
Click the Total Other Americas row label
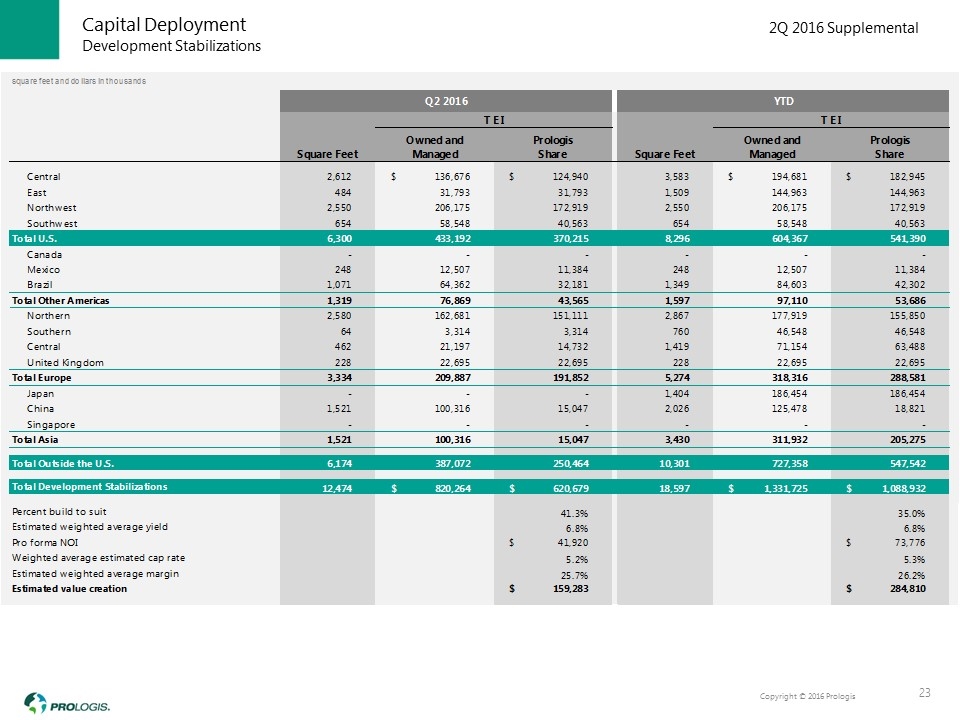point(60,300)
